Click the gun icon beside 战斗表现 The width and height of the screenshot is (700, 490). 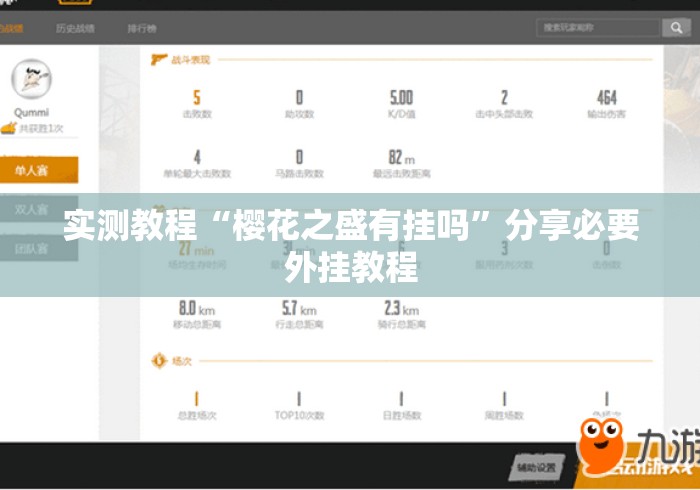(x=159, y=59)
